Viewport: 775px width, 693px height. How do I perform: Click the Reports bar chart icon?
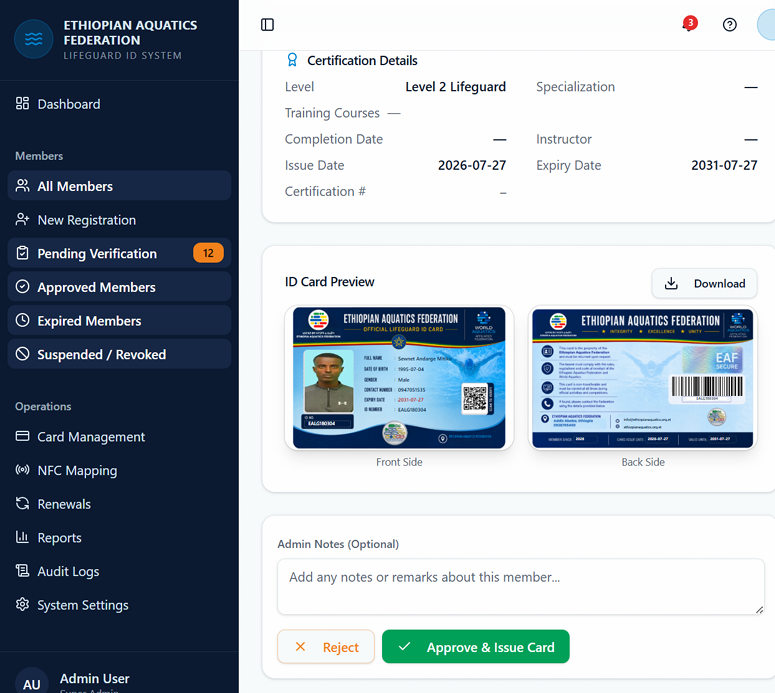click(x=22, y=537)
